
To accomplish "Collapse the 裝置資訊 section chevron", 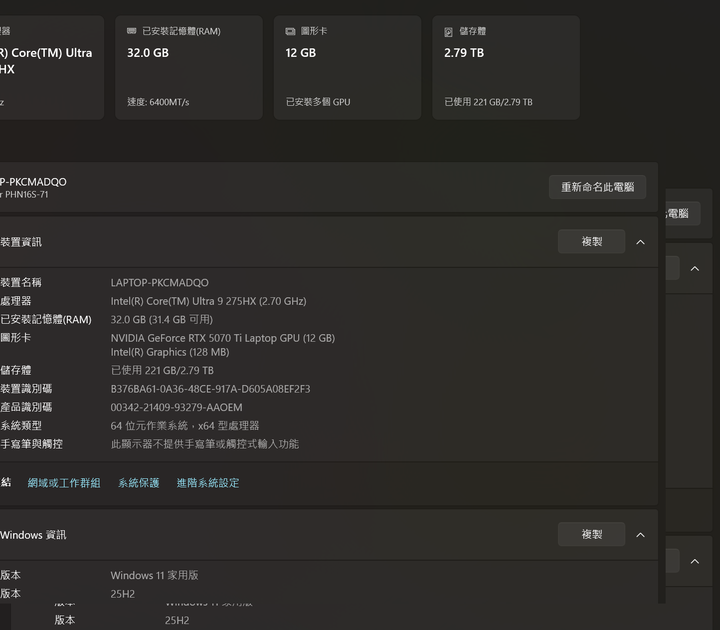I will point(641,242).
